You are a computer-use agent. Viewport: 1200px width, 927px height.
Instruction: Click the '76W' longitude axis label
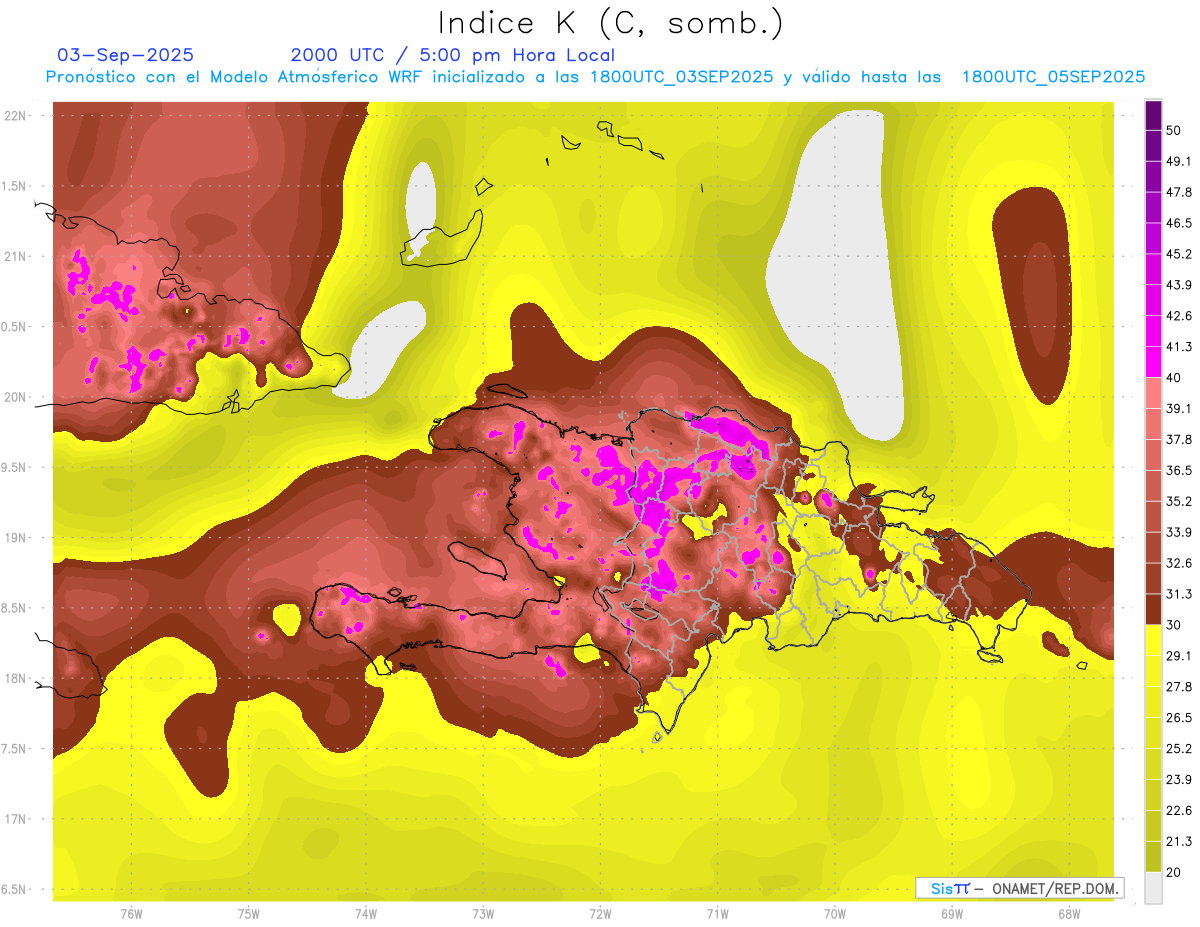[x=131, y=914]
